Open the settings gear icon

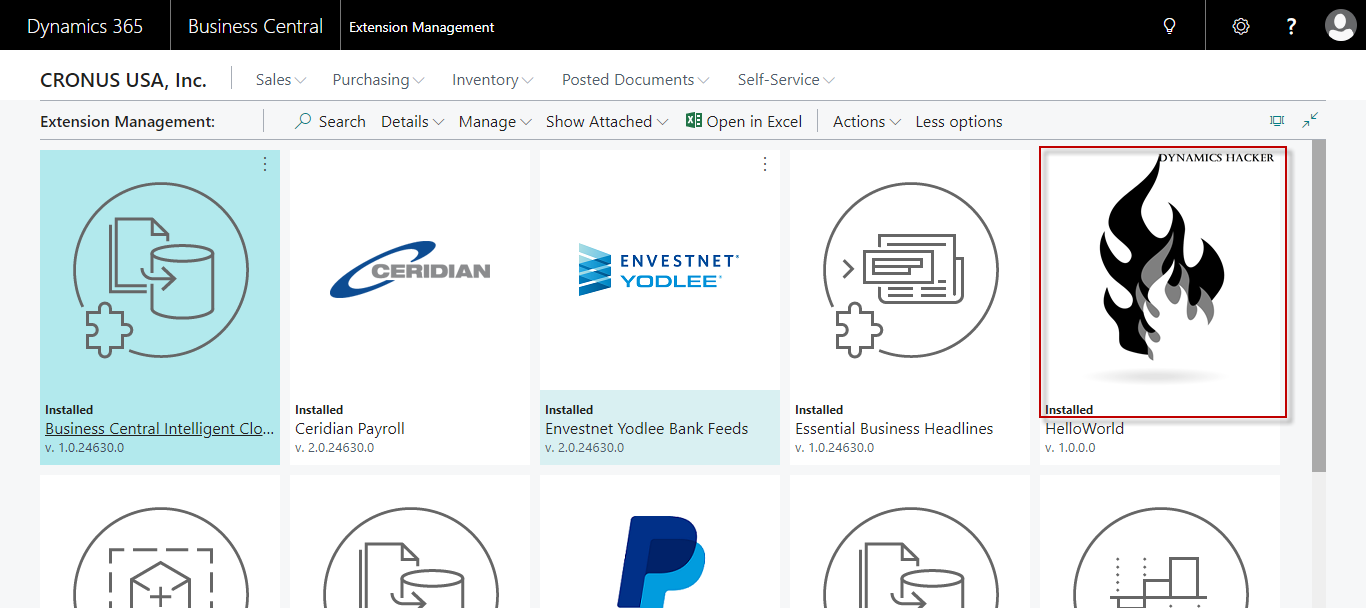(1241, 26)
